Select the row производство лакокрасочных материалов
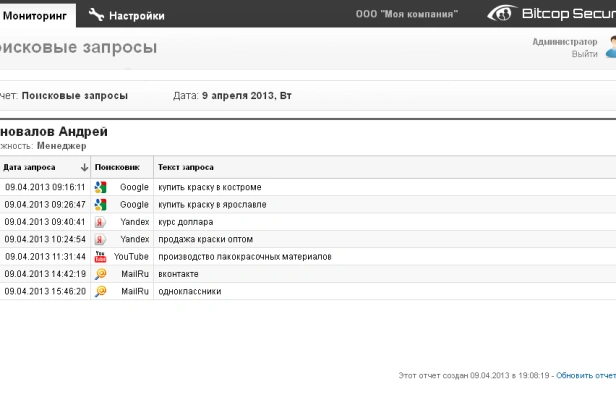 point(308,257)
